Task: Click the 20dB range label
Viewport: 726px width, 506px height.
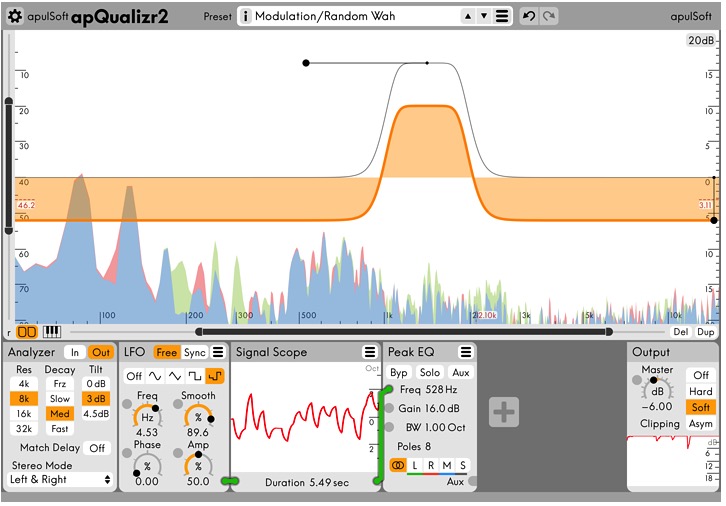Action: tap(701, 41)
